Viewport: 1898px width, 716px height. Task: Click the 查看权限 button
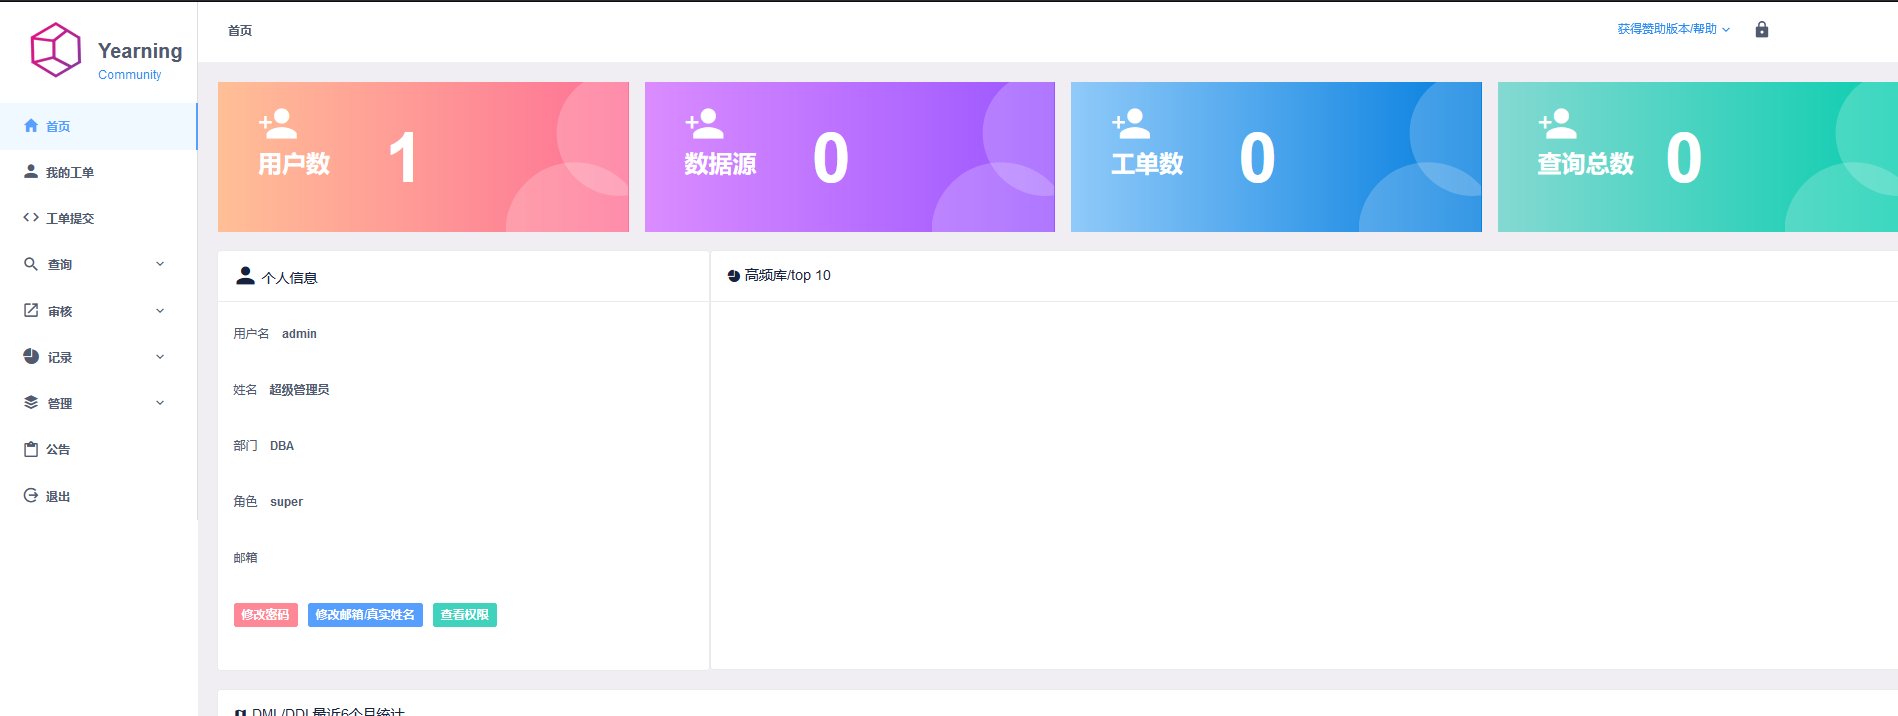point(465,615)
